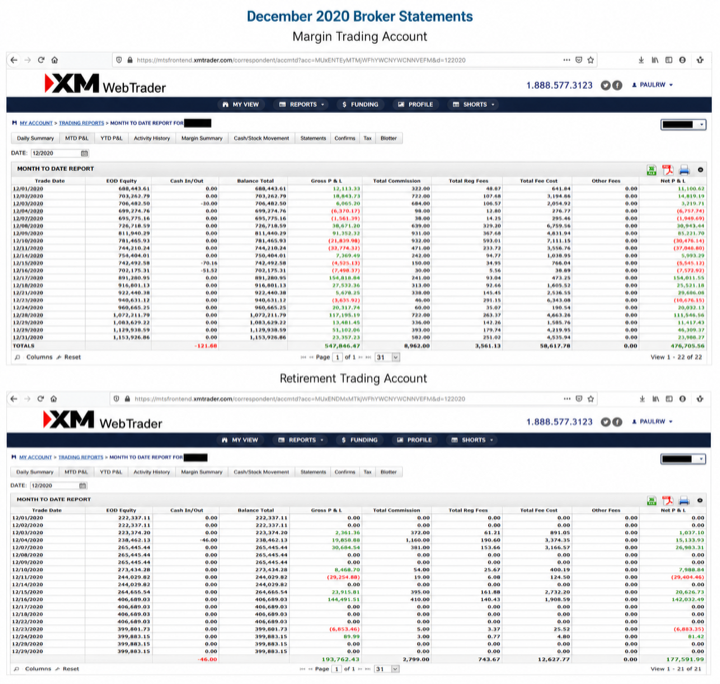Open blacked-out account selector dropdown at top
The height and width of the screenshot is (684, 720).
point(683,124)
